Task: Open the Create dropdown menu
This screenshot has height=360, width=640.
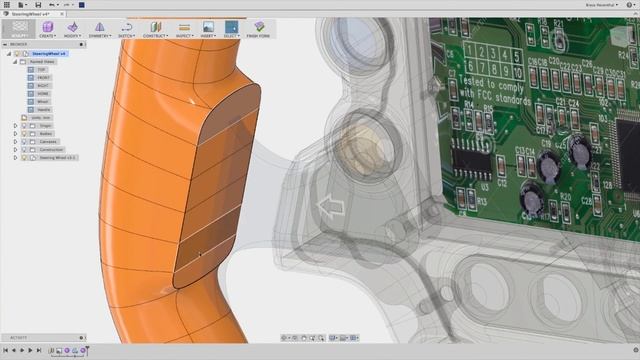Action: point(48,36)
